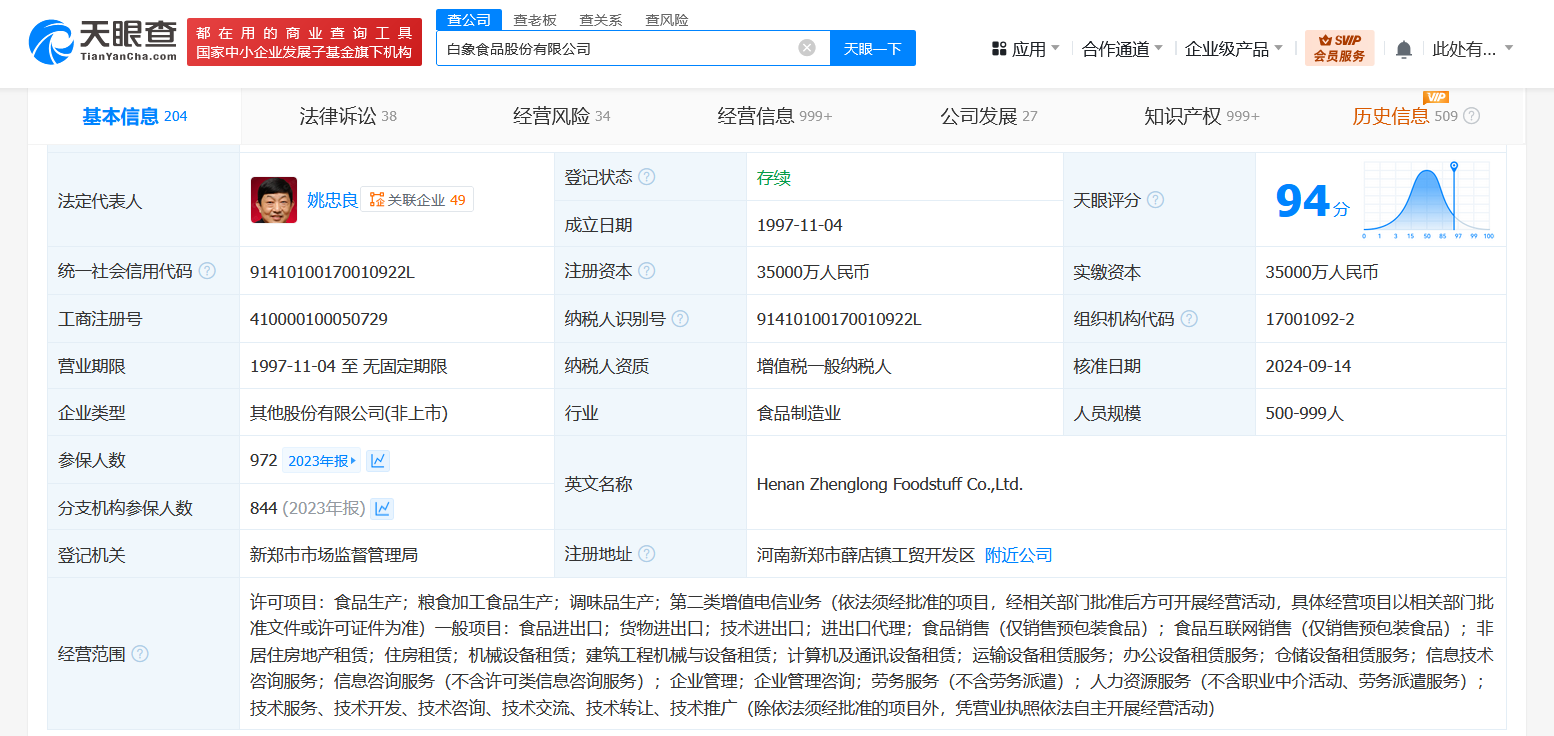The height and width of the screenshot is (736, 1554).
Task: Open the 2023年报 year selector
Action: [322, 461]
